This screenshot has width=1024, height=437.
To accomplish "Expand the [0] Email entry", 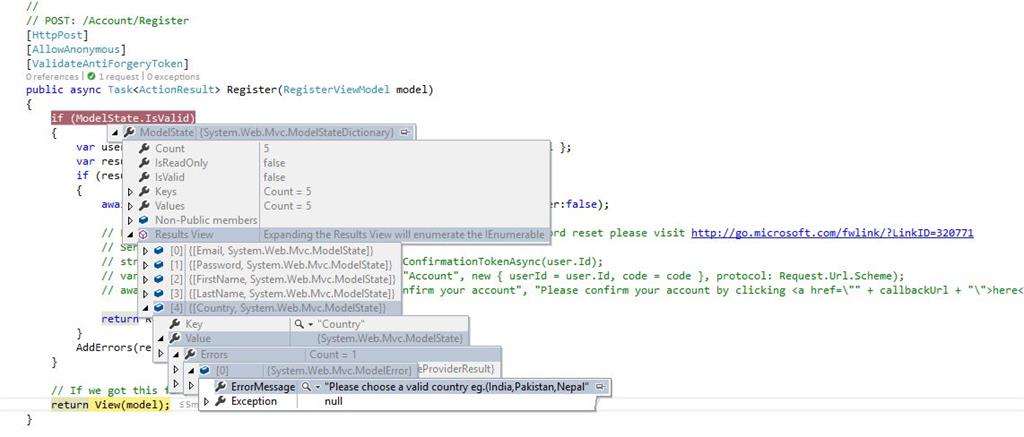I will pyautogui.click(x=146, y=251).
